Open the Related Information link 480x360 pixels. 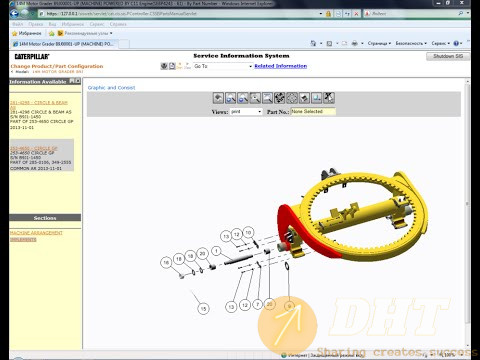tap(281, 66)
